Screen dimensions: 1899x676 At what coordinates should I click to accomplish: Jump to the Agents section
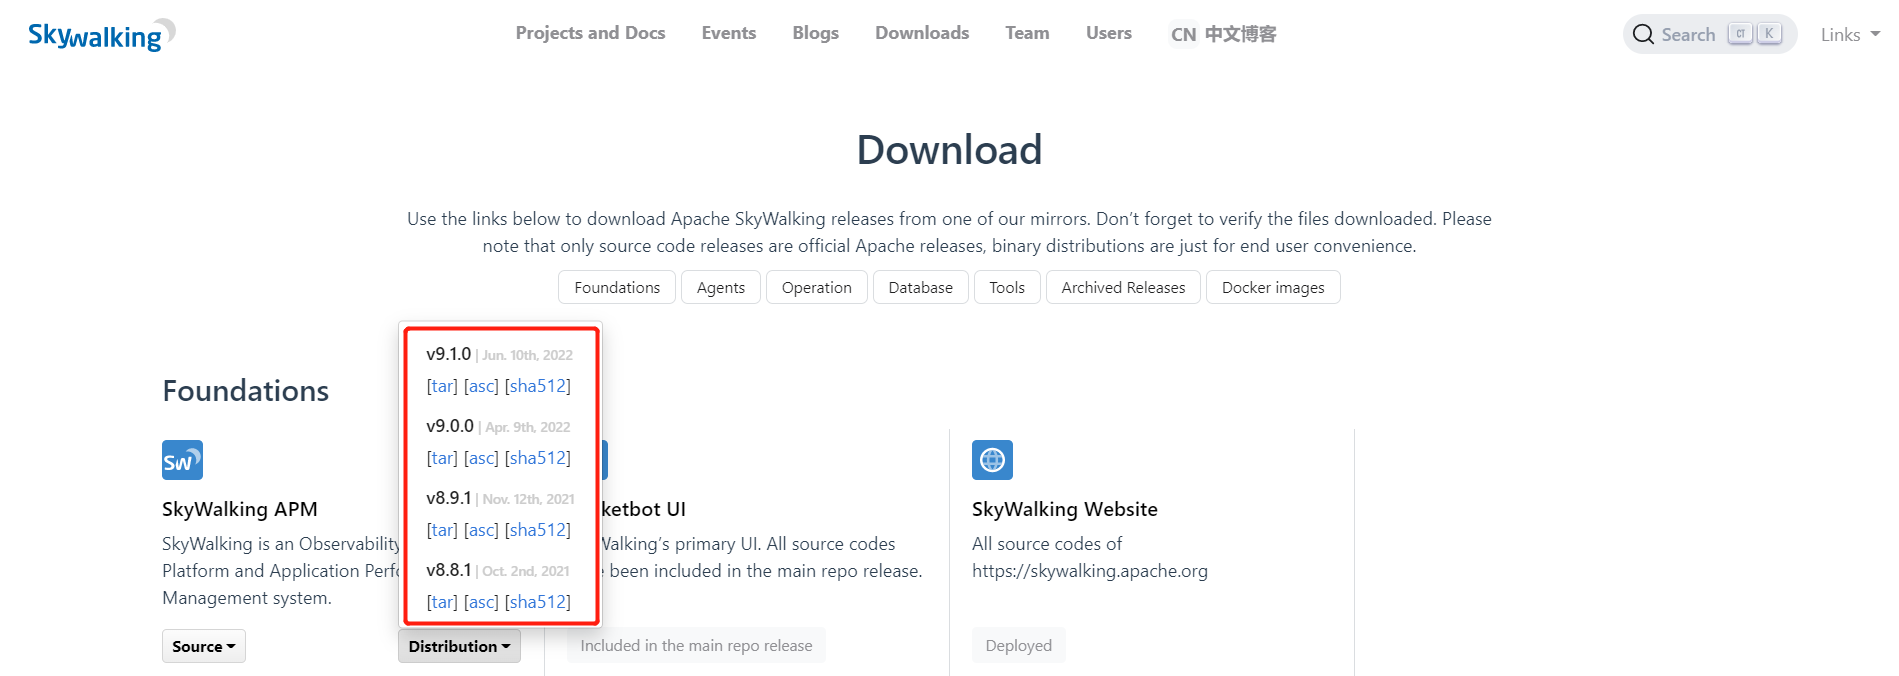point(720,287)
